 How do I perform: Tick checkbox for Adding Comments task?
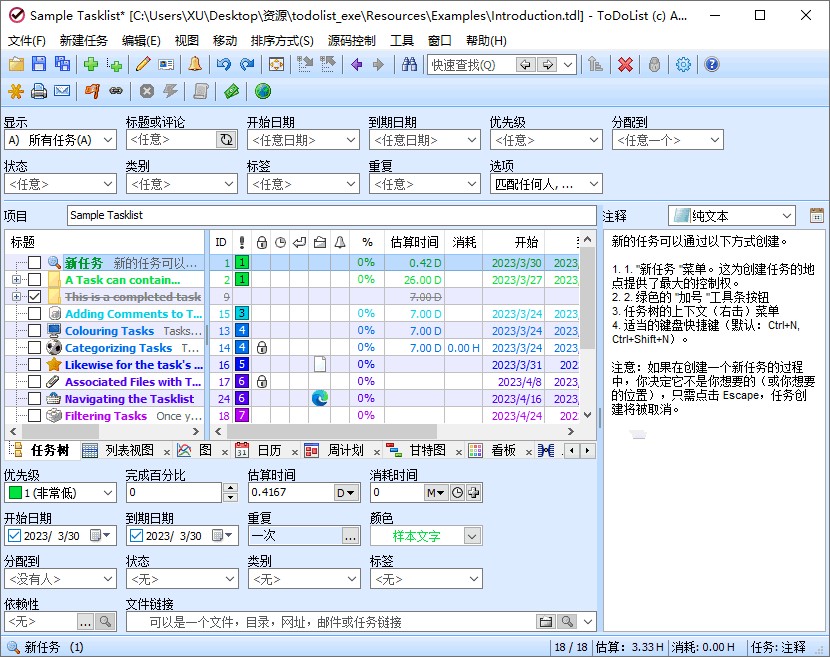34,313
